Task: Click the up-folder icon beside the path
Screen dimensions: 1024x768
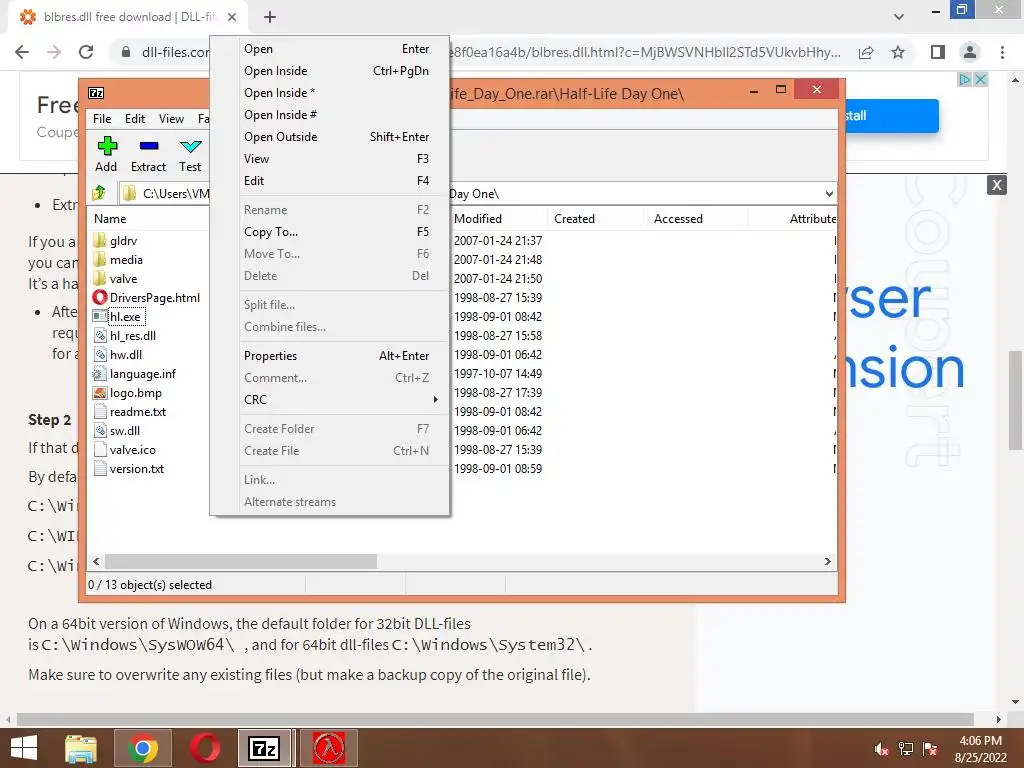Action: (x=99, y=193)
